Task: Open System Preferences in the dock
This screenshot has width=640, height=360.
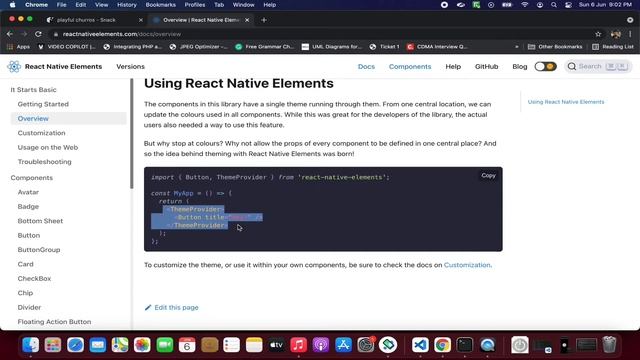Action: (x=365, y=345)
